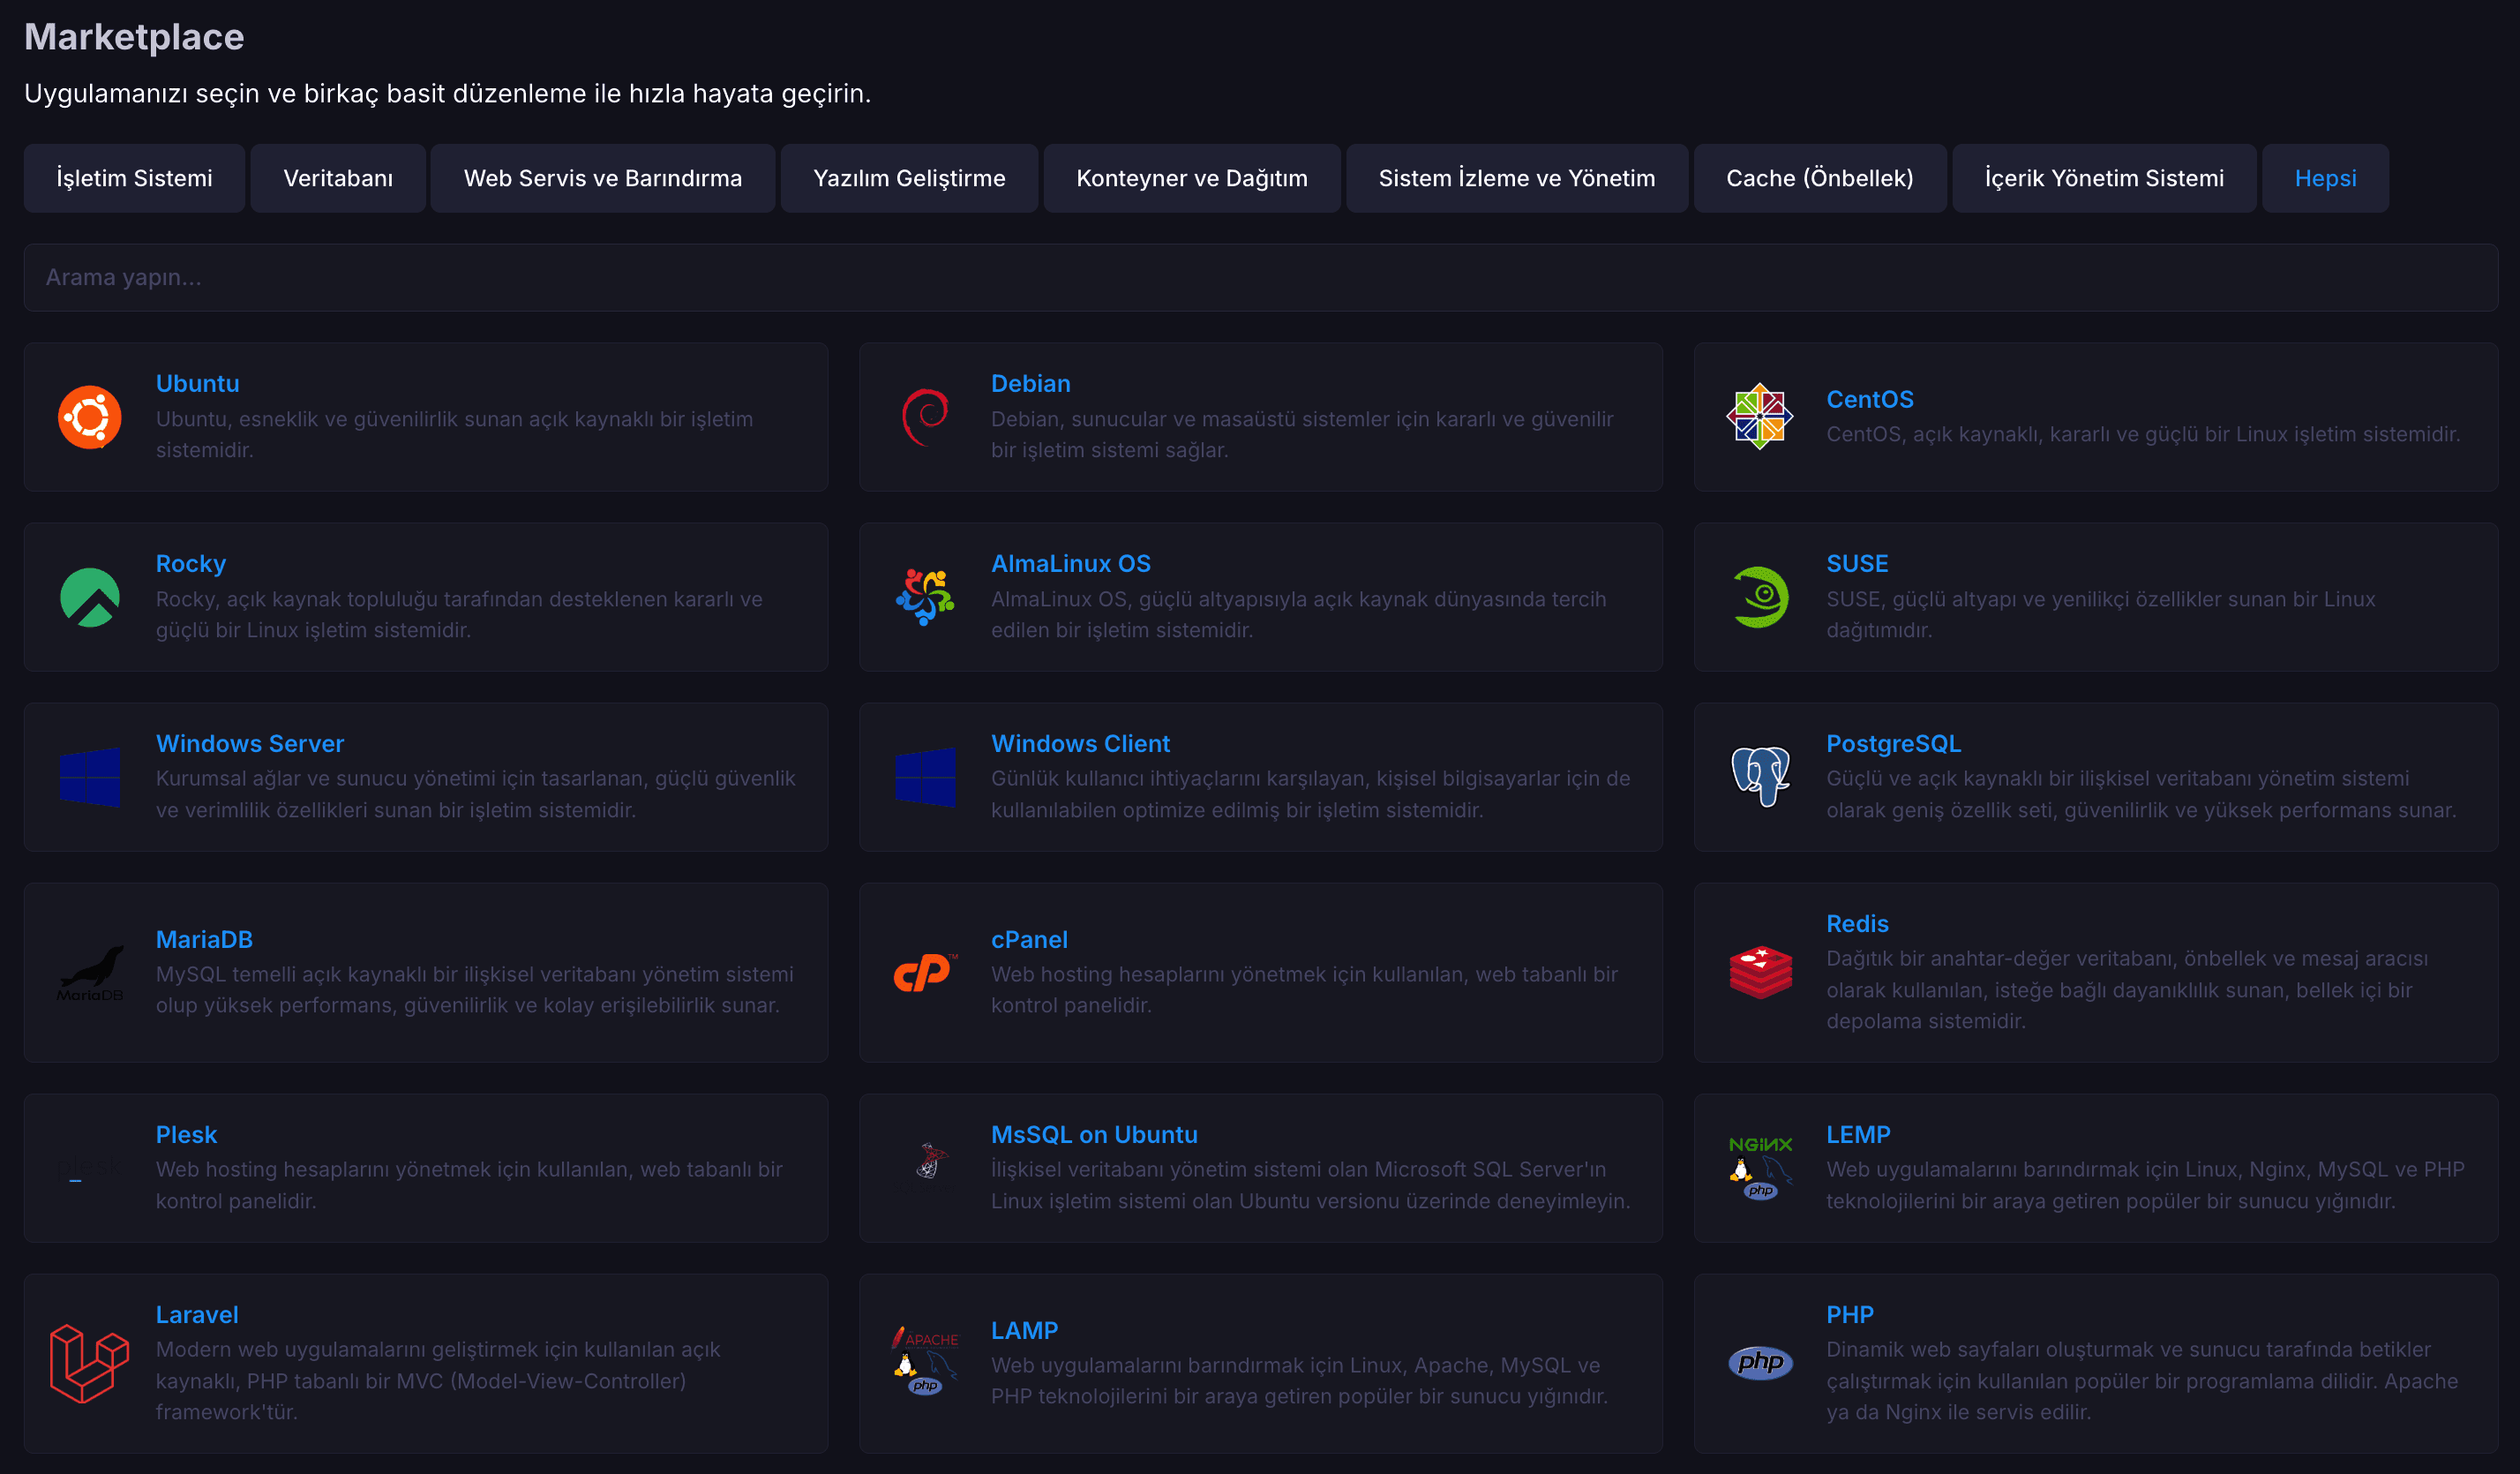Switch to the Veritabanı category tab
Screen dimensions: 2520x1474
(338, 178)
